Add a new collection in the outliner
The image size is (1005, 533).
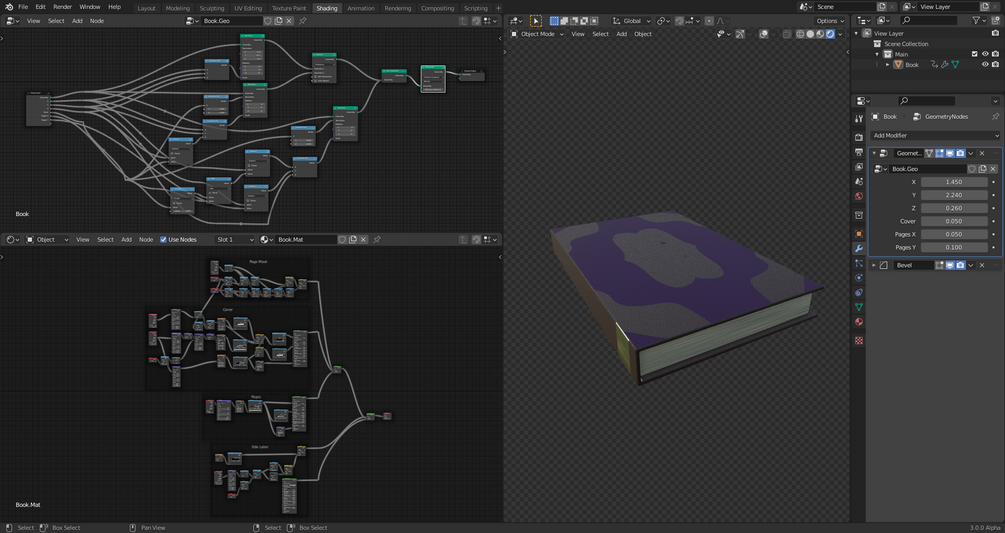tap(995, 21)
